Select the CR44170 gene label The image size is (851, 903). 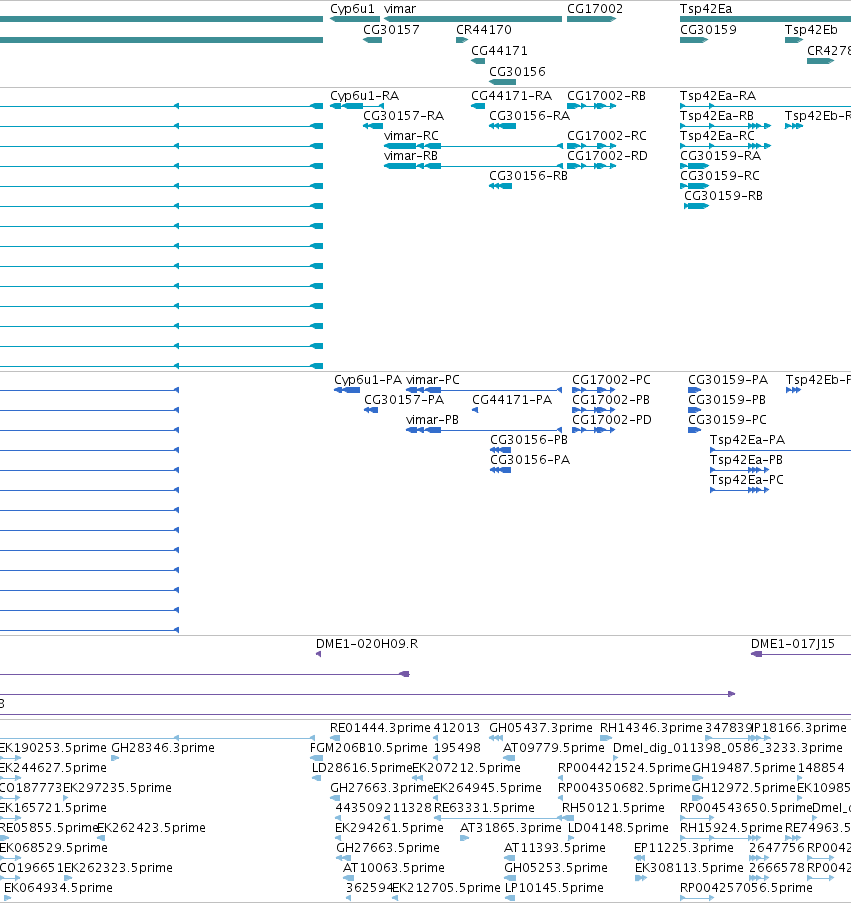pos(484,29)
